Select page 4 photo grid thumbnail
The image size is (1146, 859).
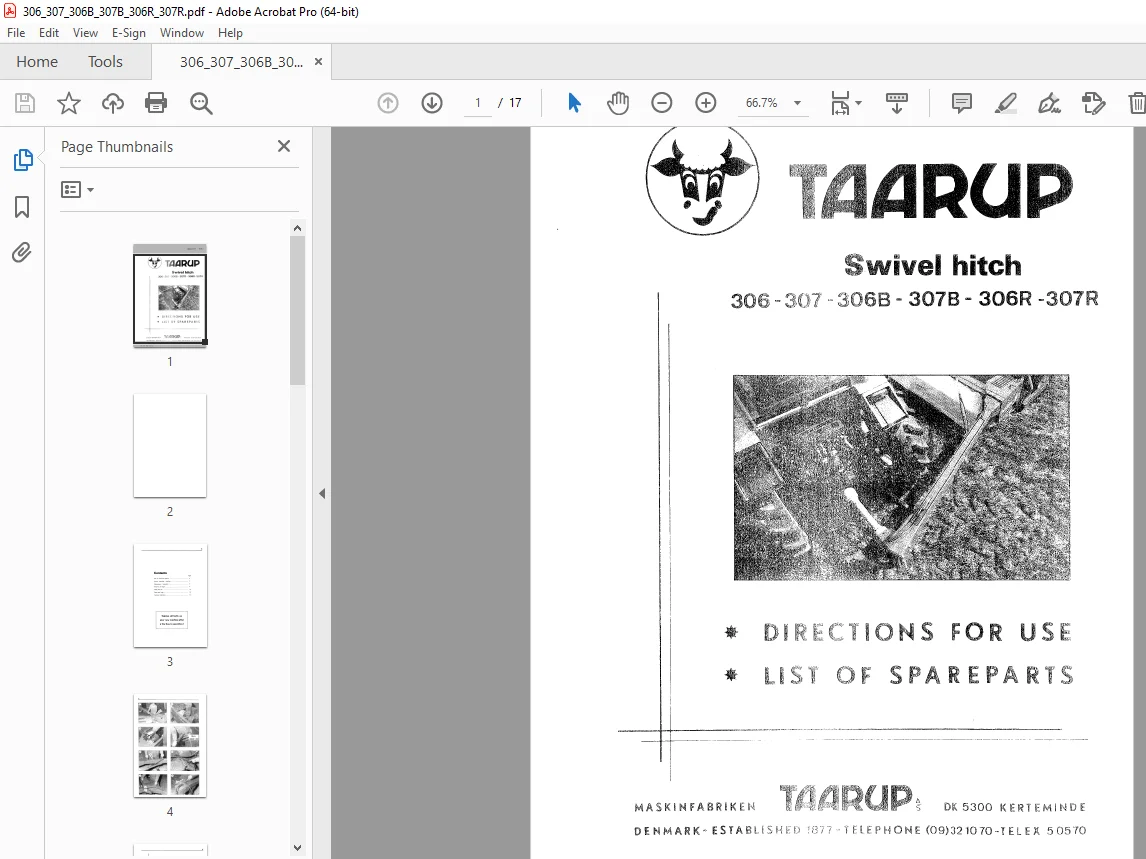click(x=170, y=746)
